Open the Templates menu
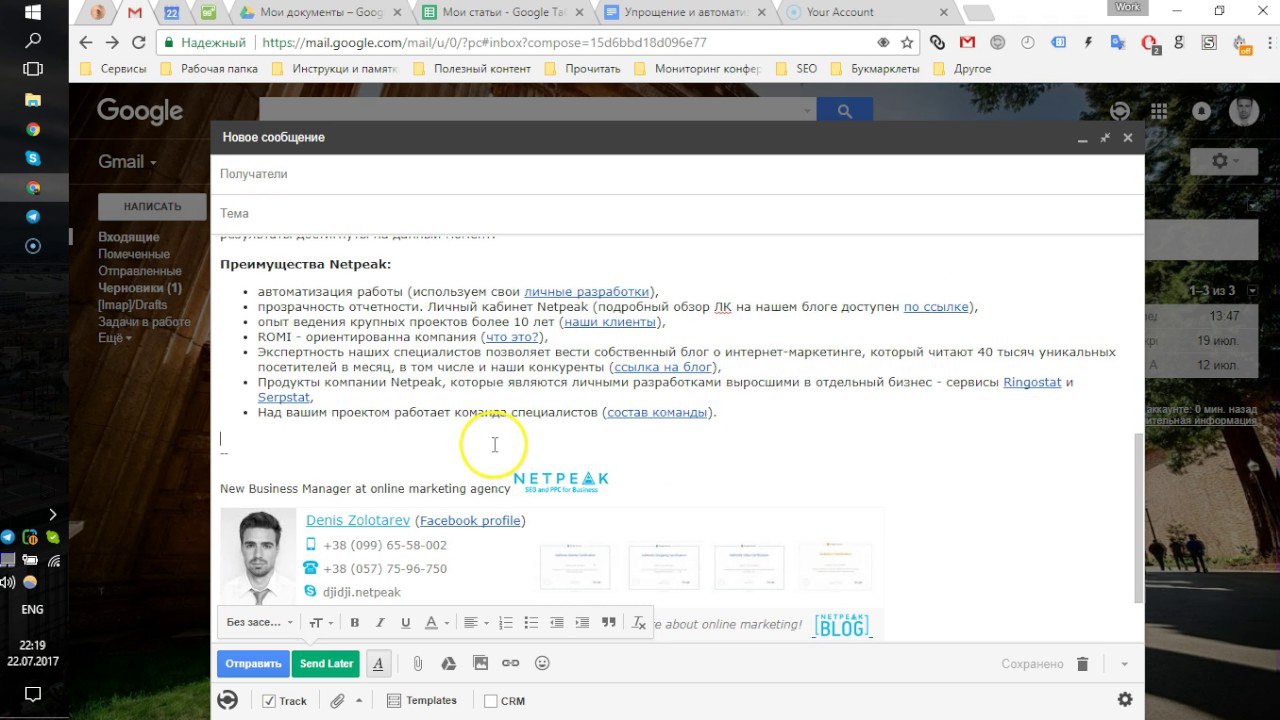 422,700
